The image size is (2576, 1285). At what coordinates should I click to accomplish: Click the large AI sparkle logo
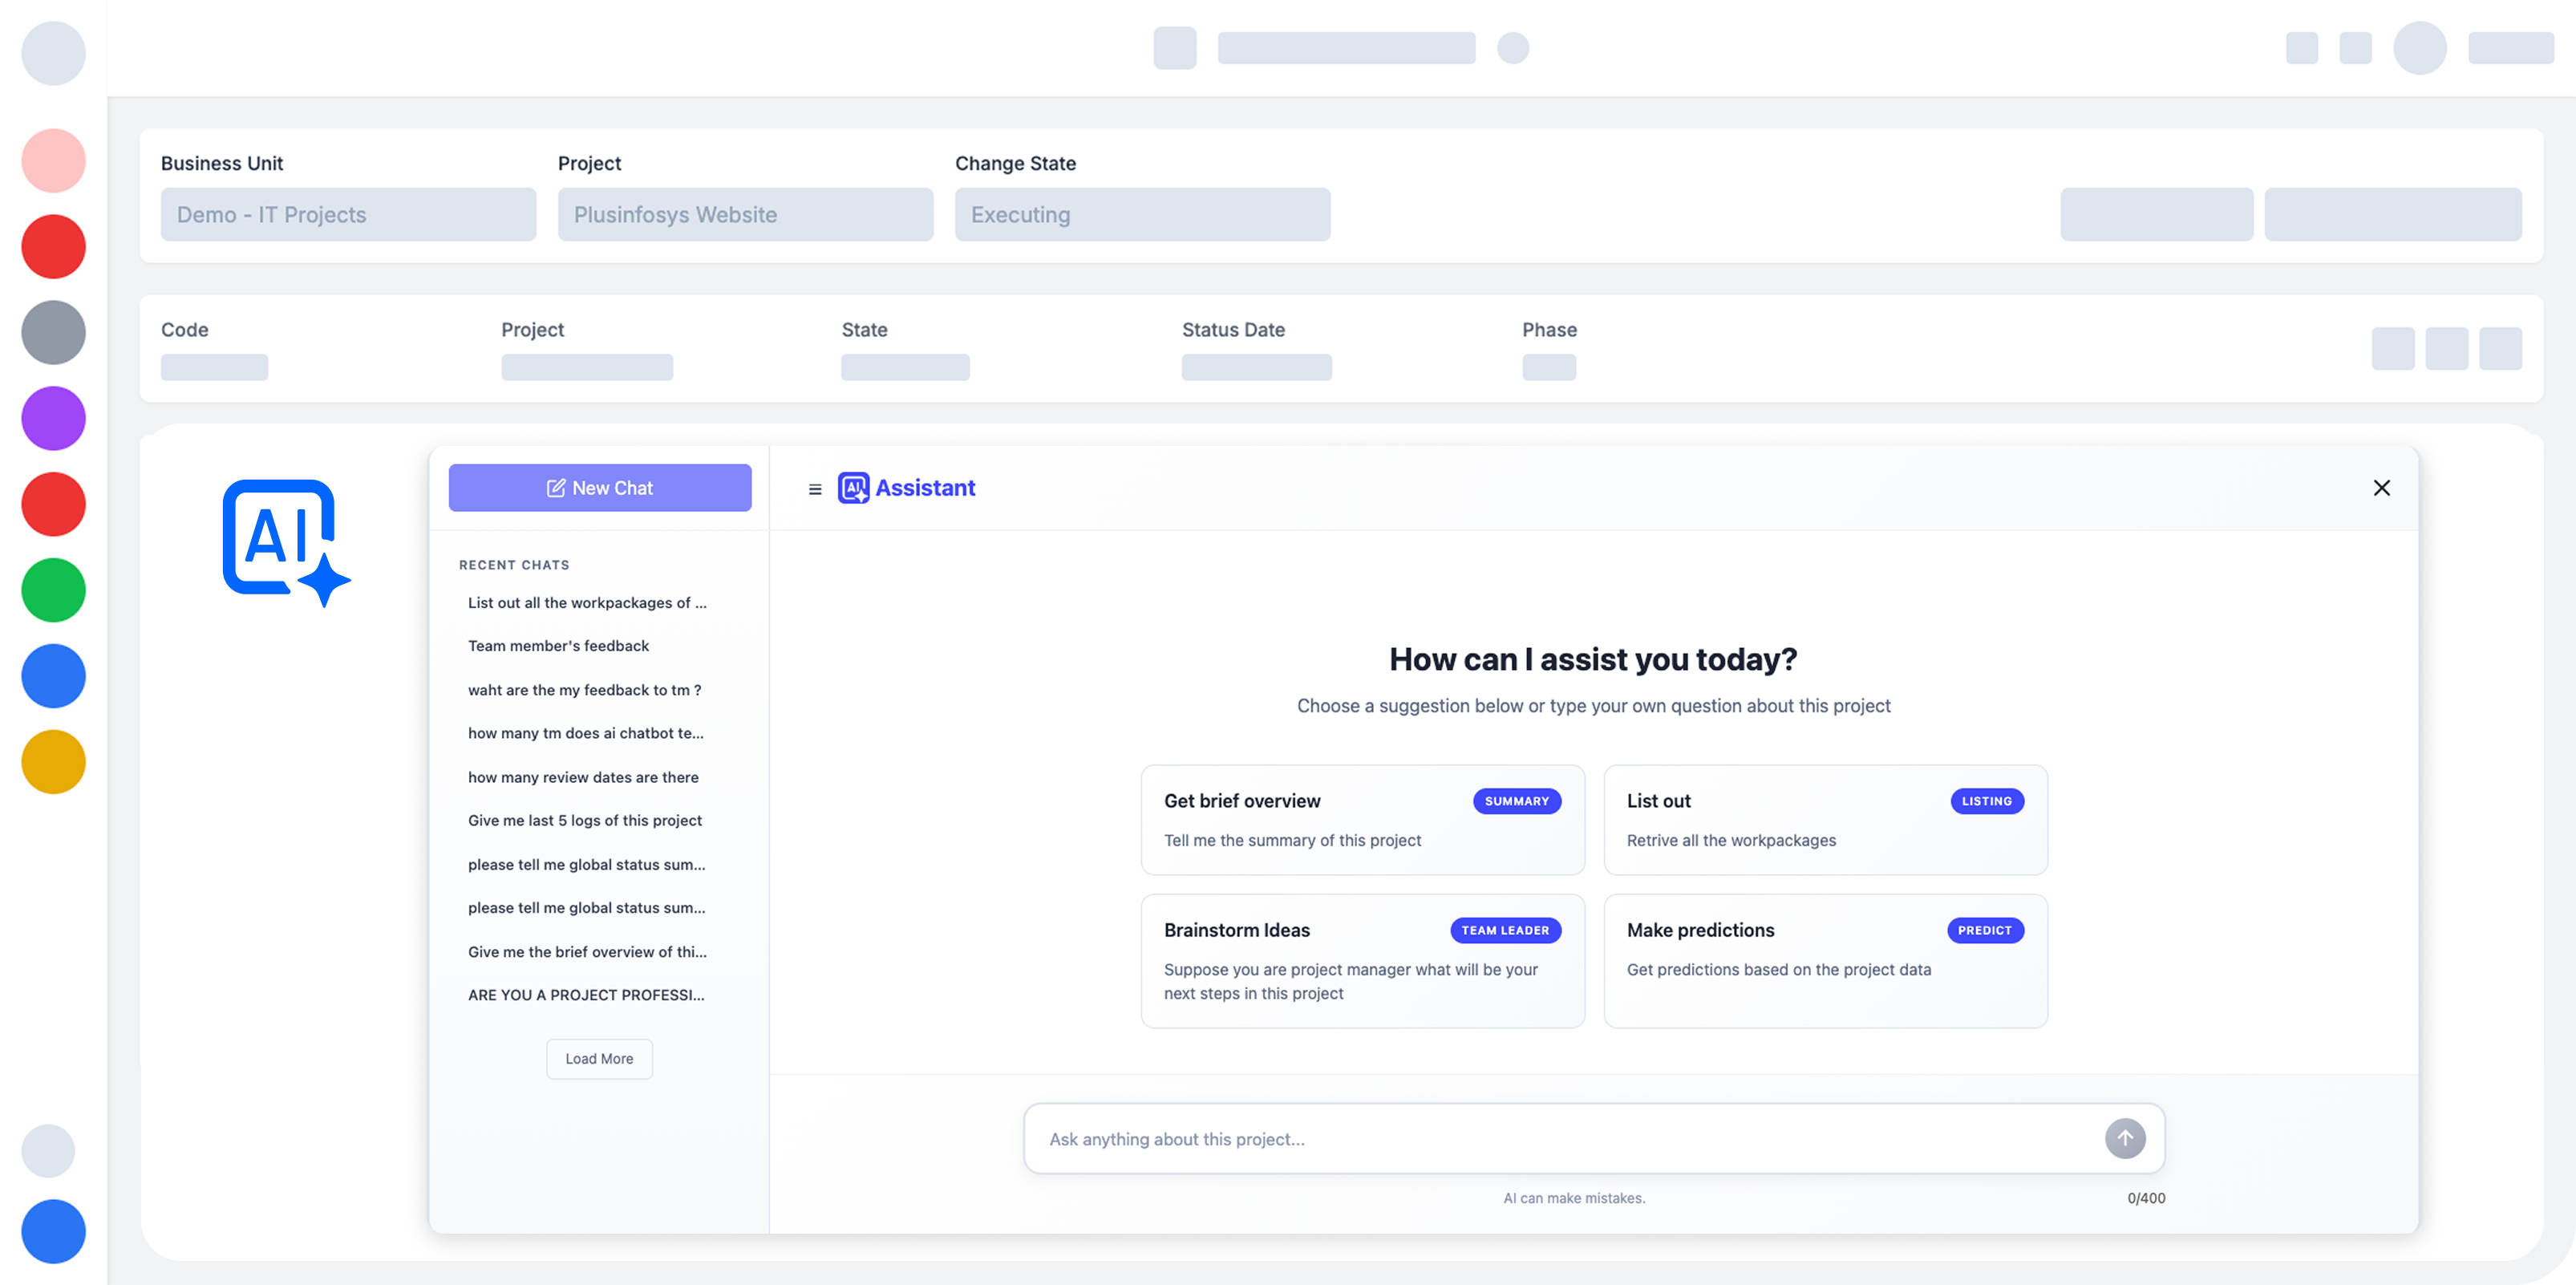click(285, 541)
